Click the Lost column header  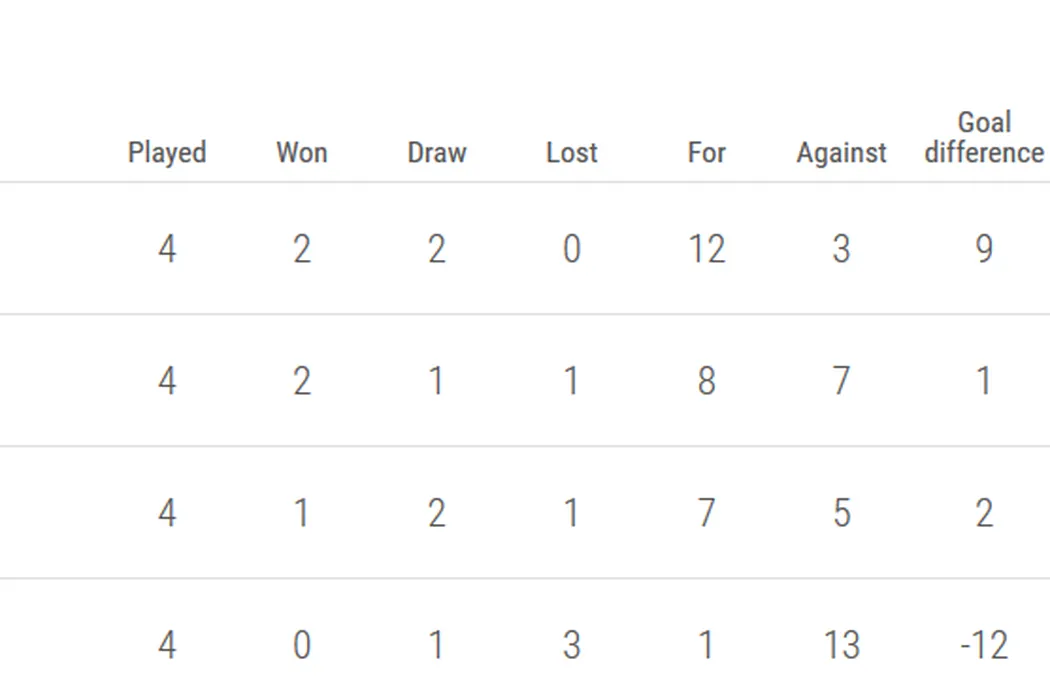coord(572,153)
